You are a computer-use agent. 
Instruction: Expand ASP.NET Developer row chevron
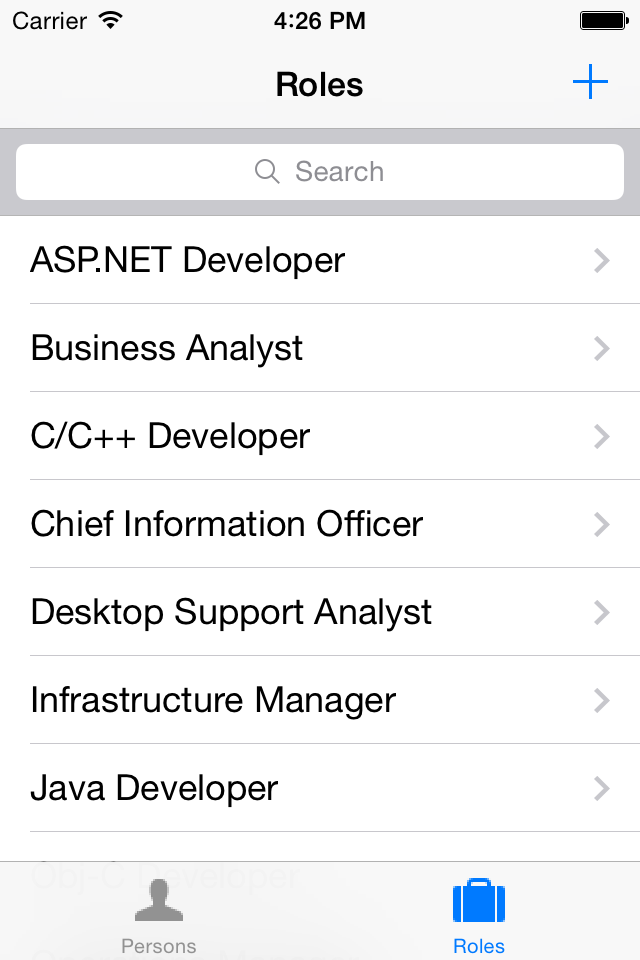point(602,260)
